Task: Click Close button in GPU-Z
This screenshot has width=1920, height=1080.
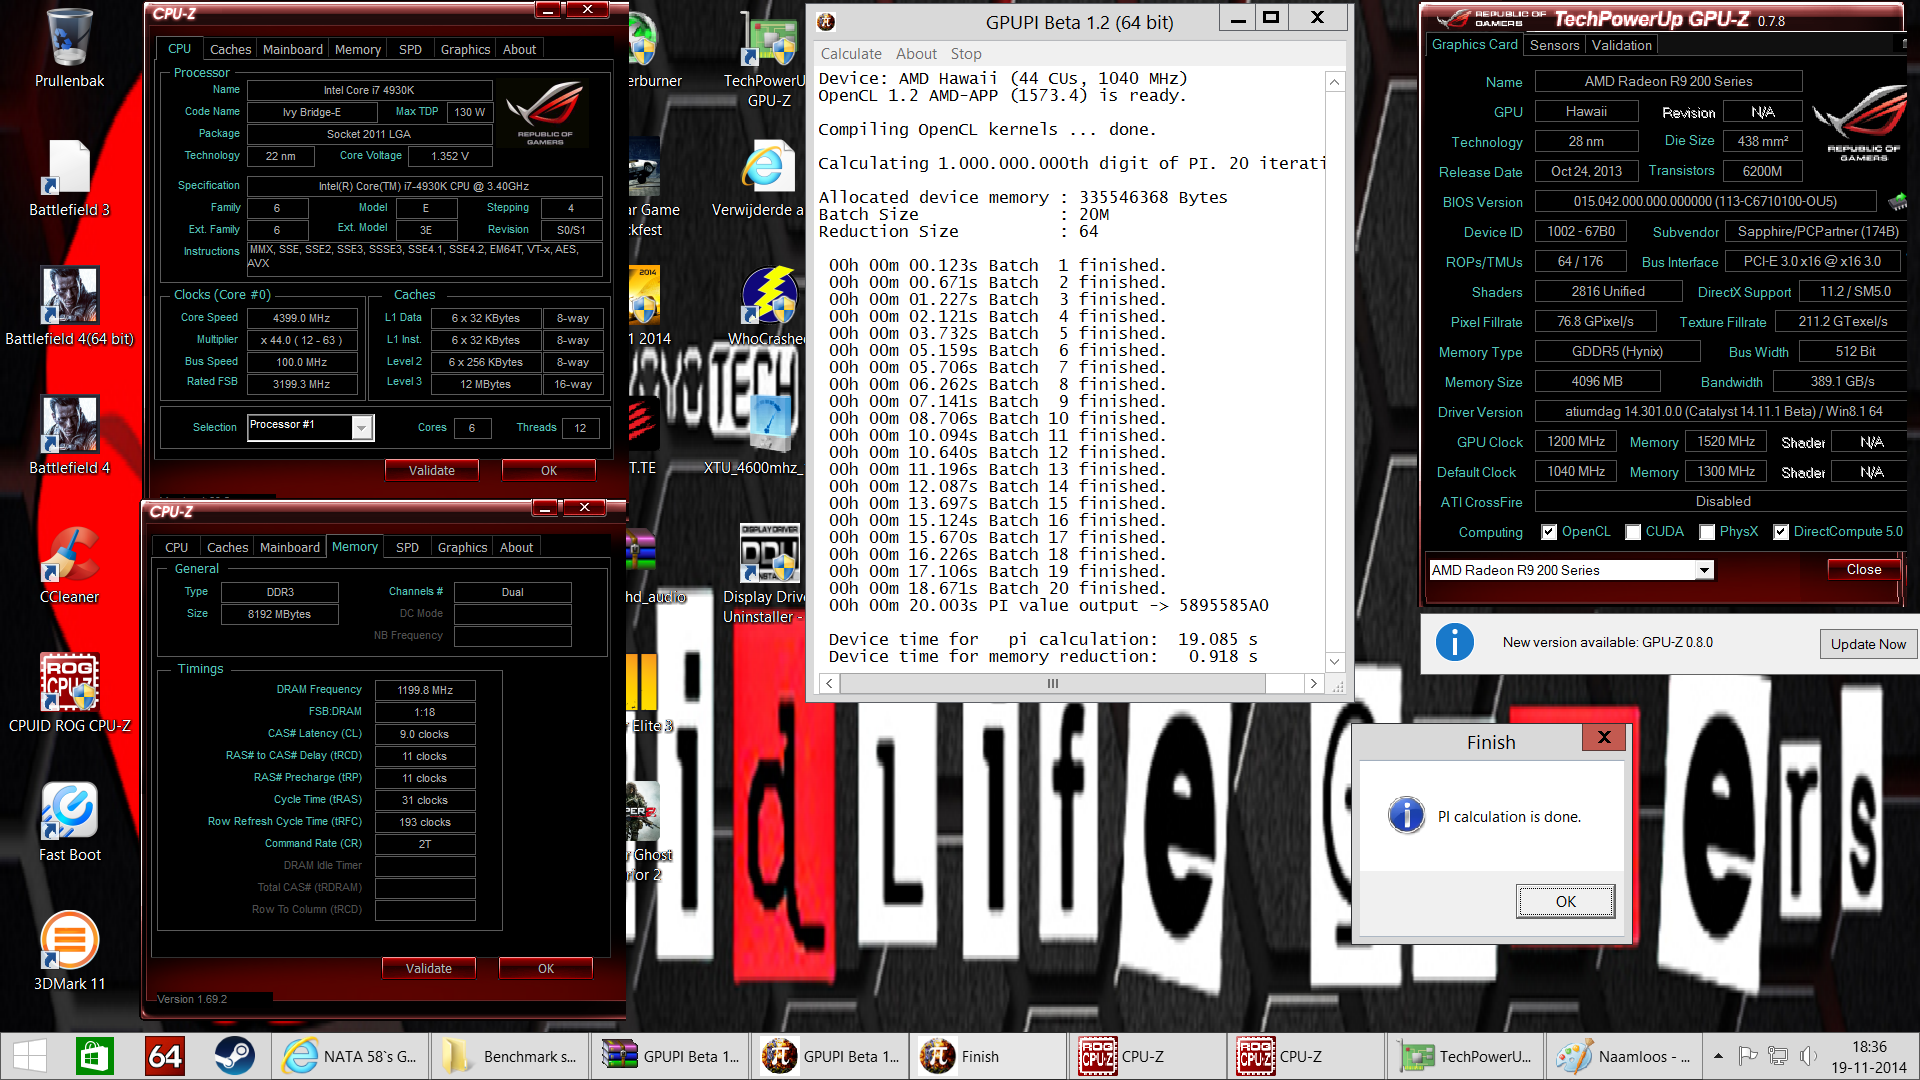Action: (1863, 569)
